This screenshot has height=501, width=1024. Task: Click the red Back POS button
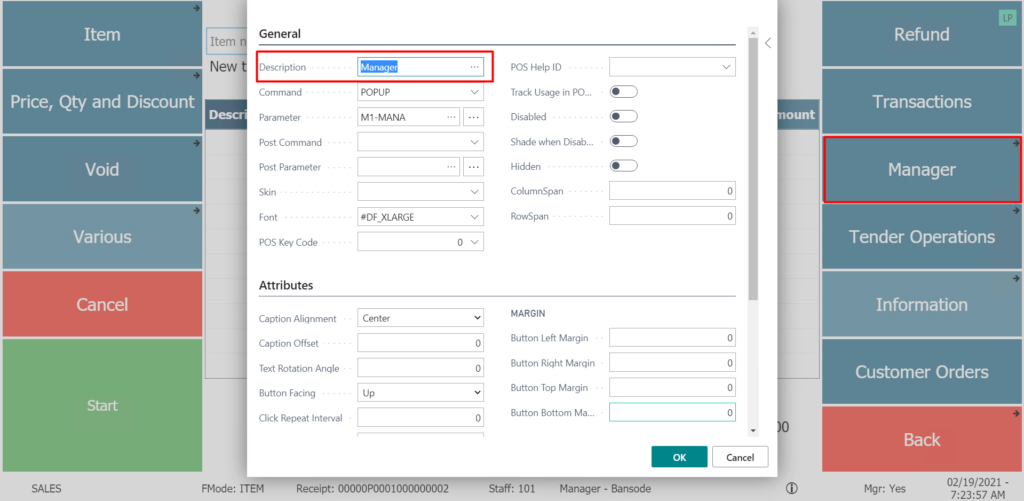pos(921,440)
